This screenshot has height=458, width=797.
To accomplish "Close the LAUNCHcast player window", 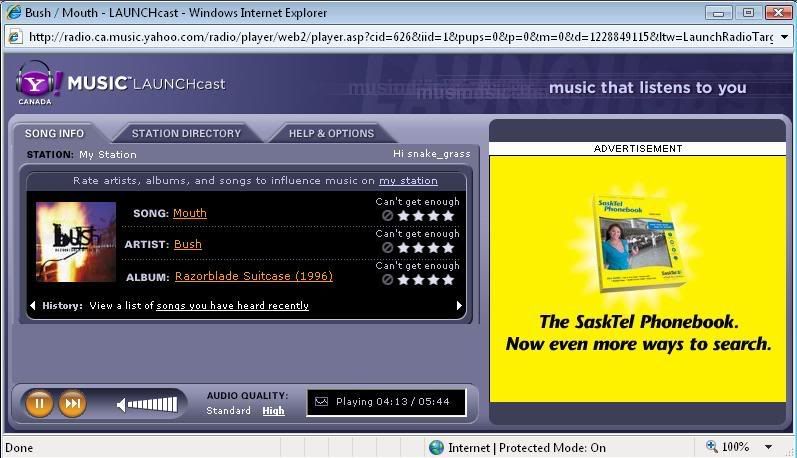I will pos(778,13).
